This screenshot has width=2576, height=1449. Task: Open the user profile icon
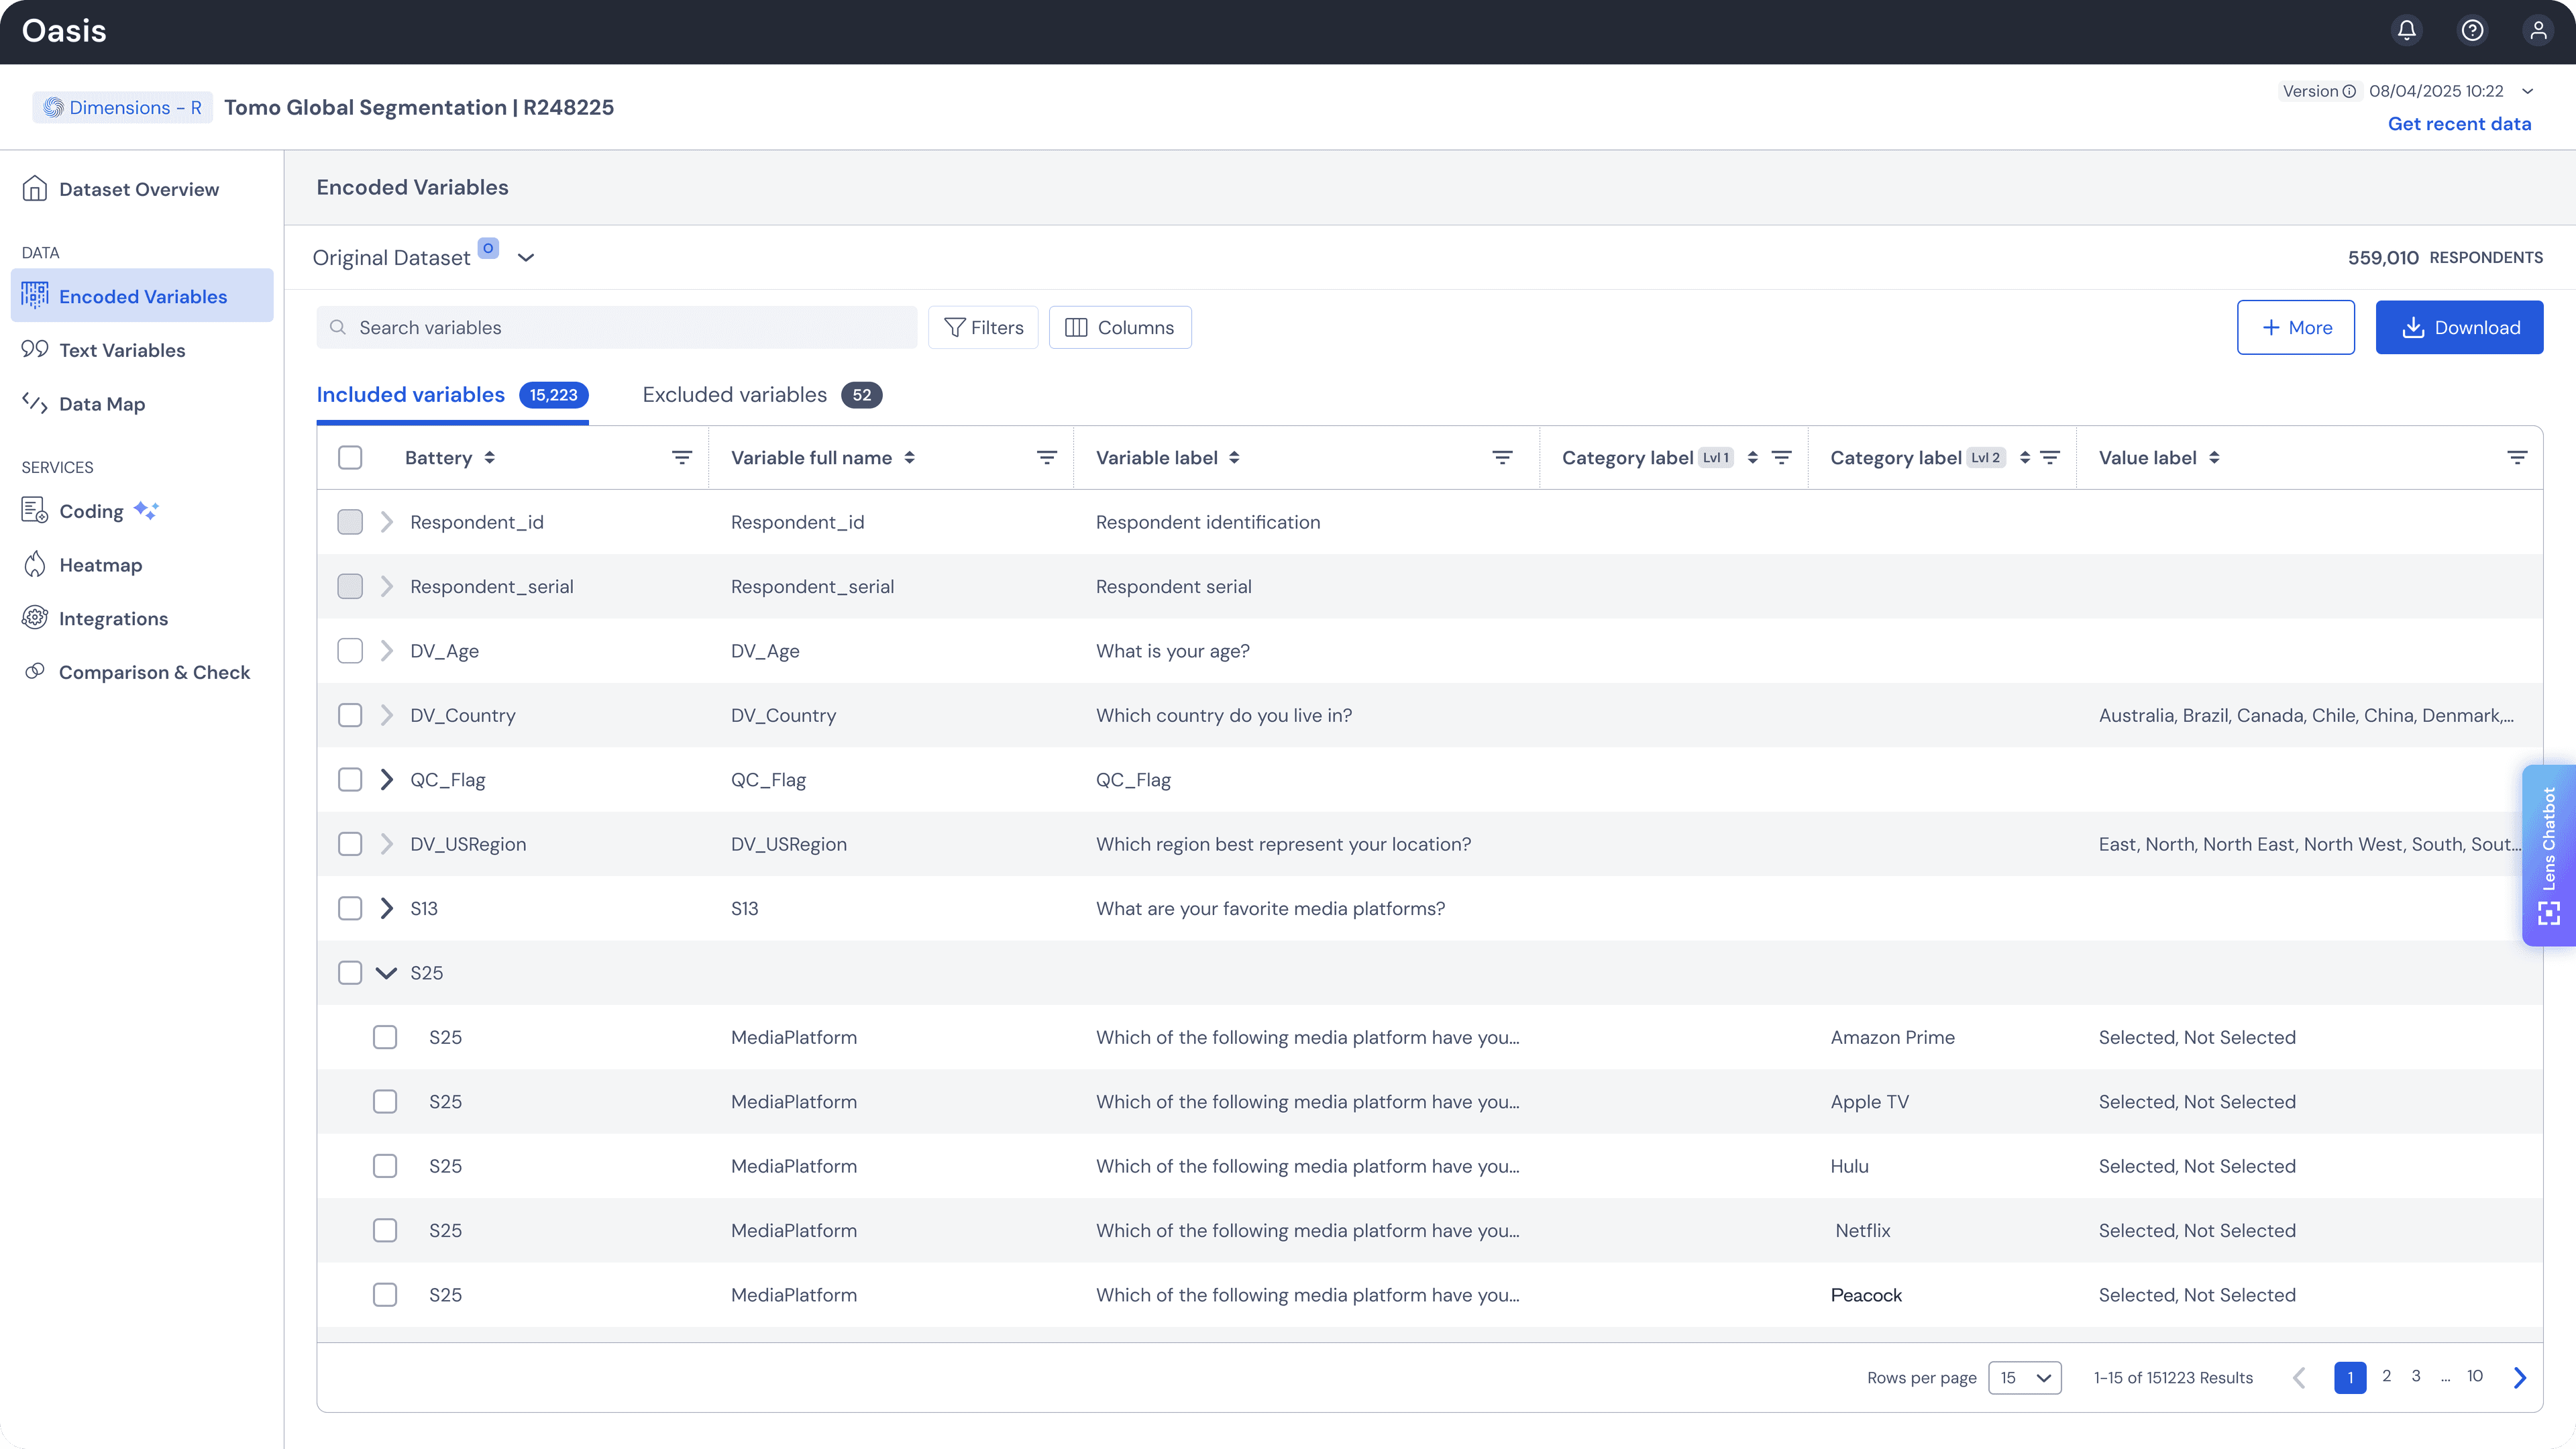tap(2538, 30)
